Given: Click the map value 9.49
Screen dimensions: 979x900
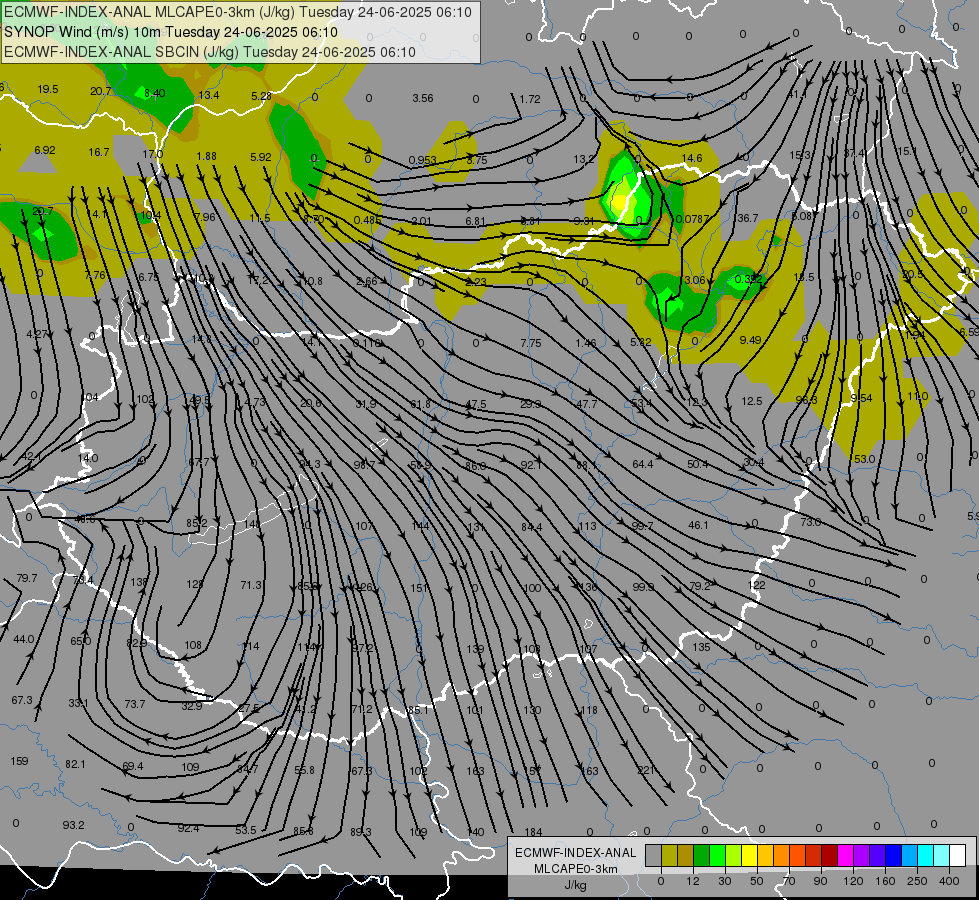Looking at the screenshot, I should (x=750, y=340).
